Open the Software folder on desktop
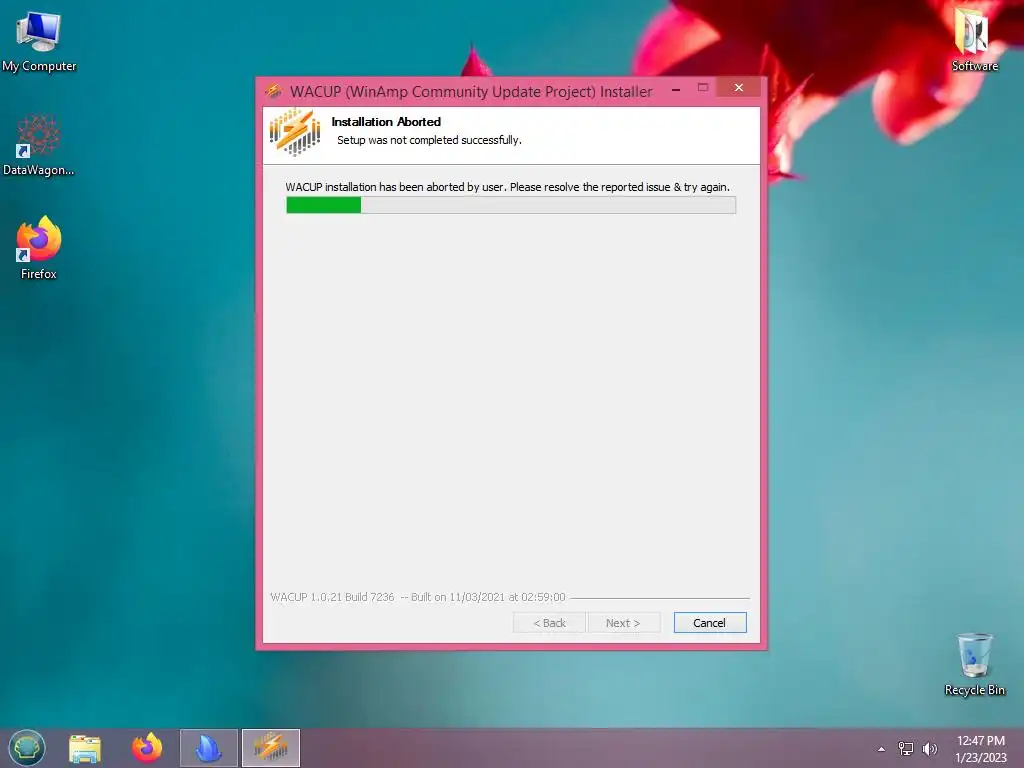The height and width of the screenshot is (768, 1024). [x=974, y=40]
